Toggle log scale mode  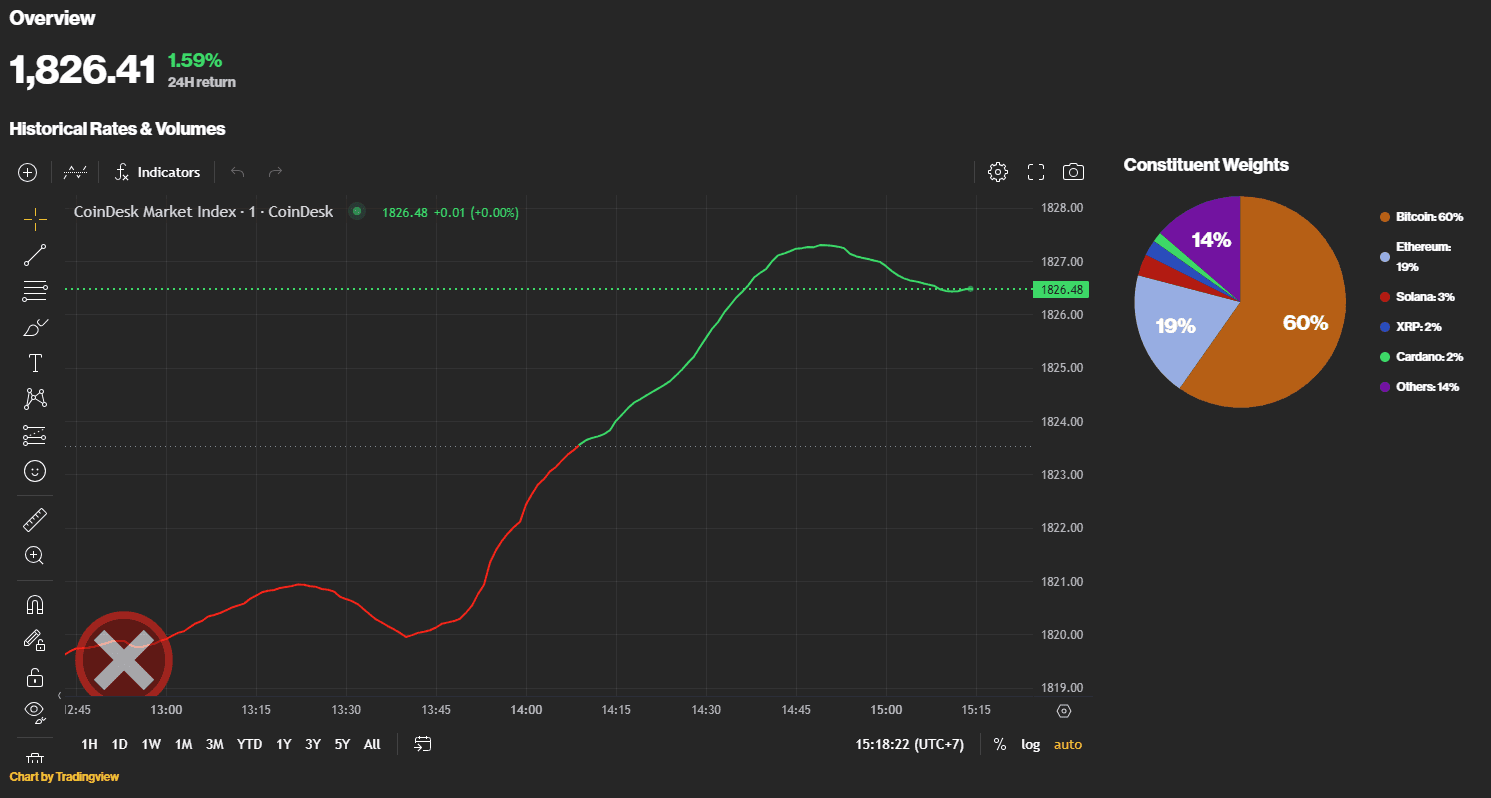point(1030,744)
